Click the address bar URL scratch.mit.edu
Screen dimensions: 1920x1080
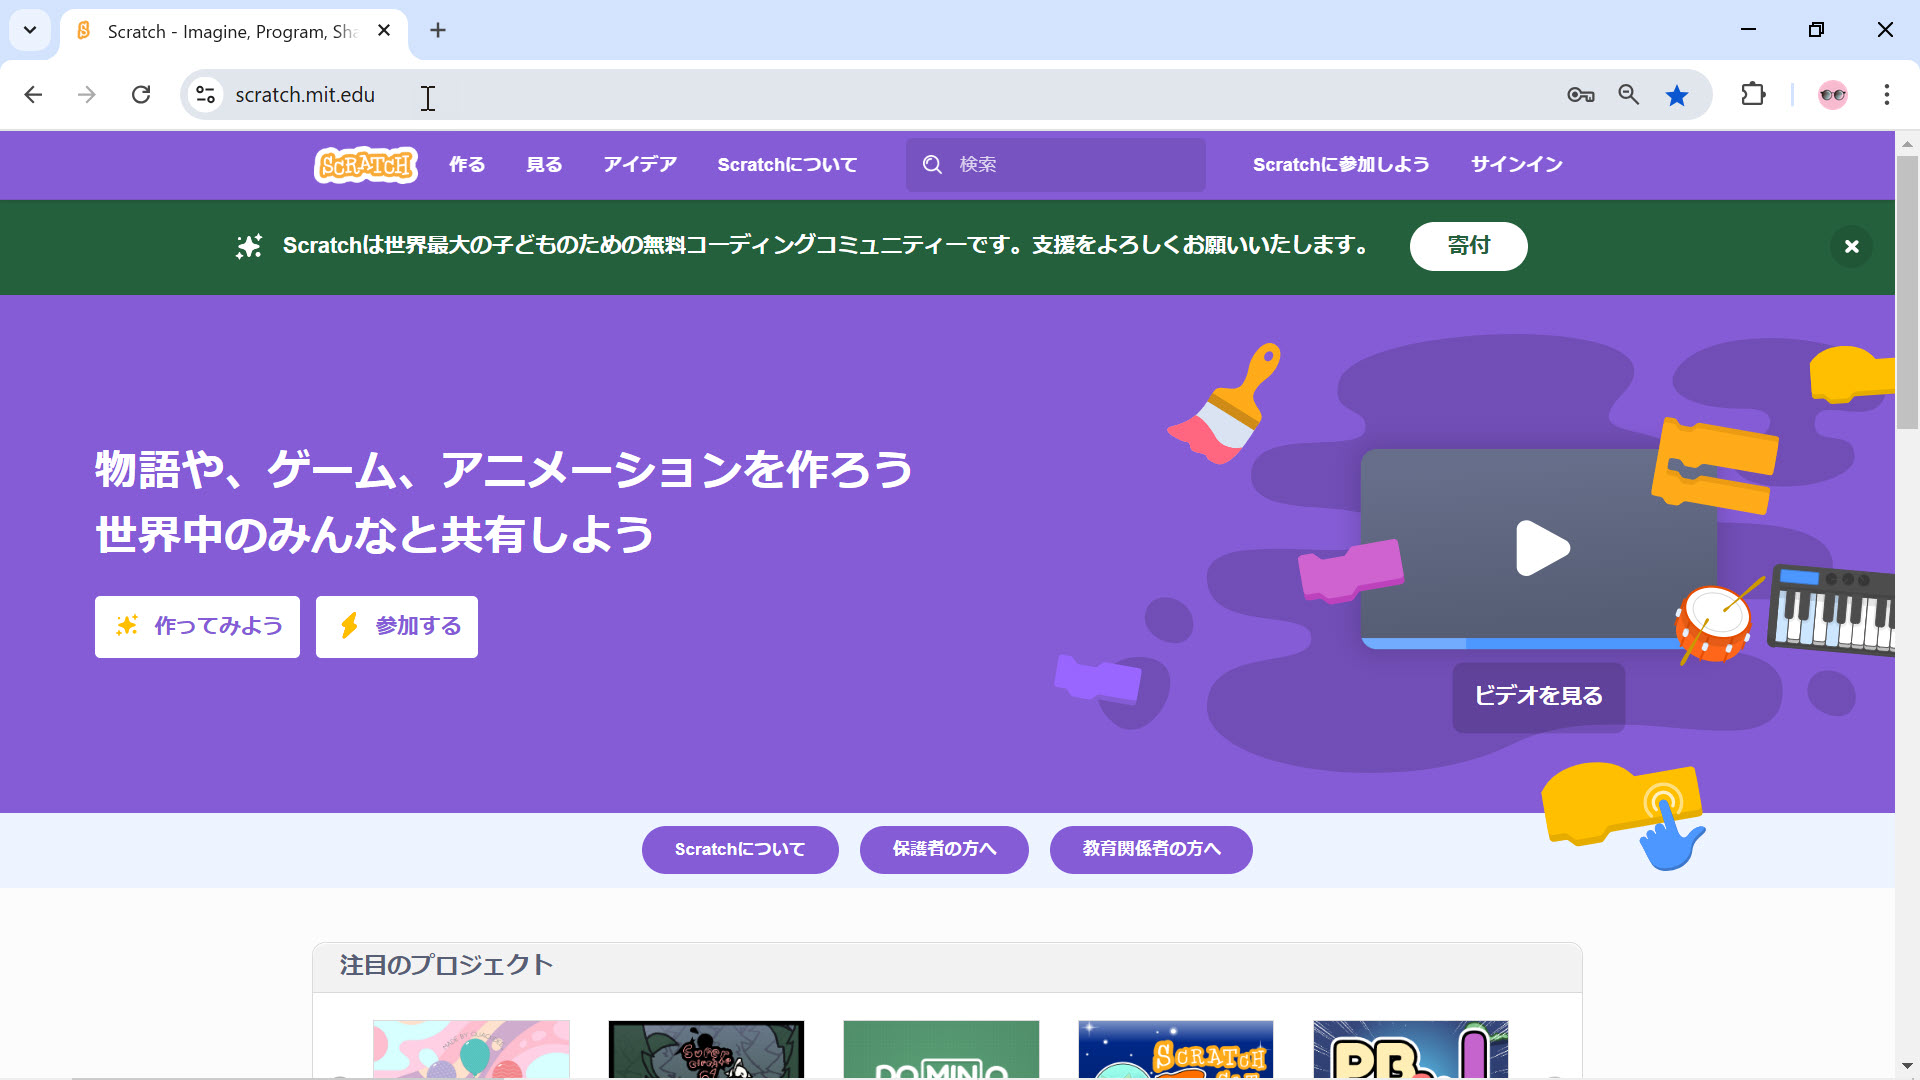coord(305,95)
